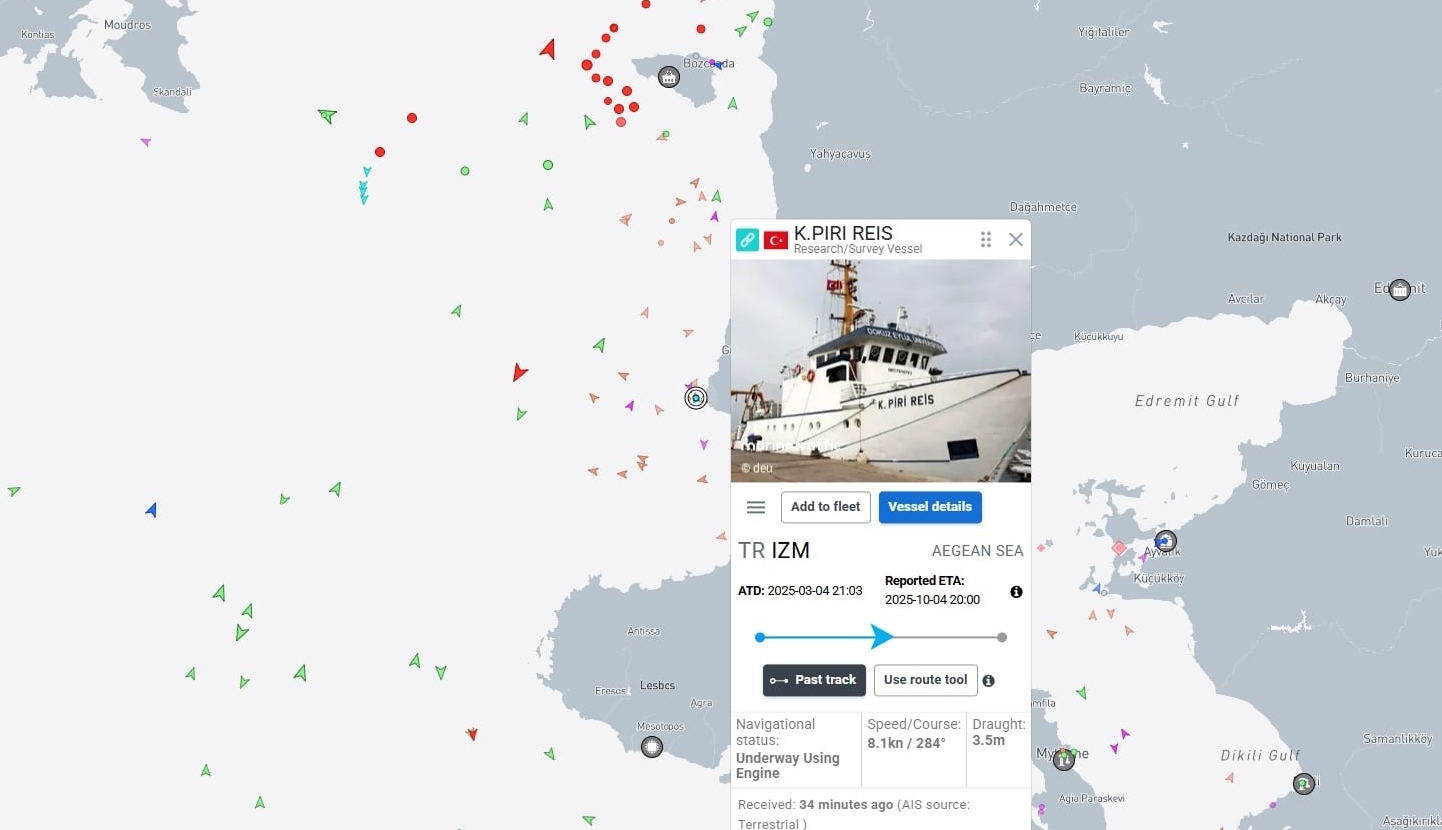
Task: Click the K.PIRI REIS vessel photo
Action: 881,371
